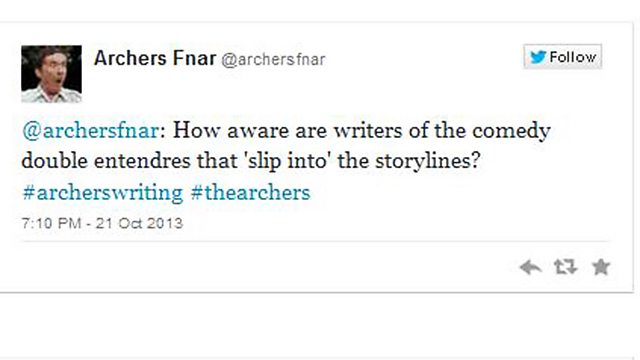Open the #thearchers hashtag
The height and width of the screenshot is (360, 640).
pos(250,193)
